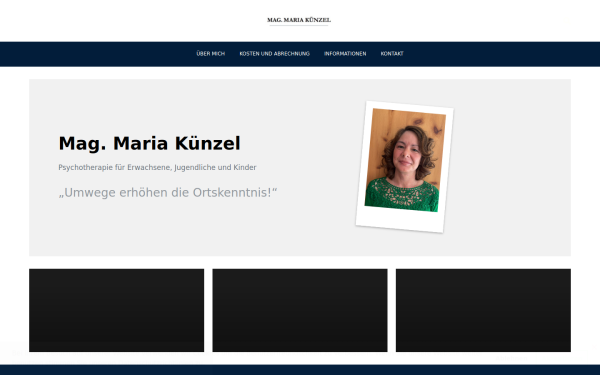600x375 pixels.
Task: Click the heading 'Mag. Maria Künzel'
Action: point(149,143)
